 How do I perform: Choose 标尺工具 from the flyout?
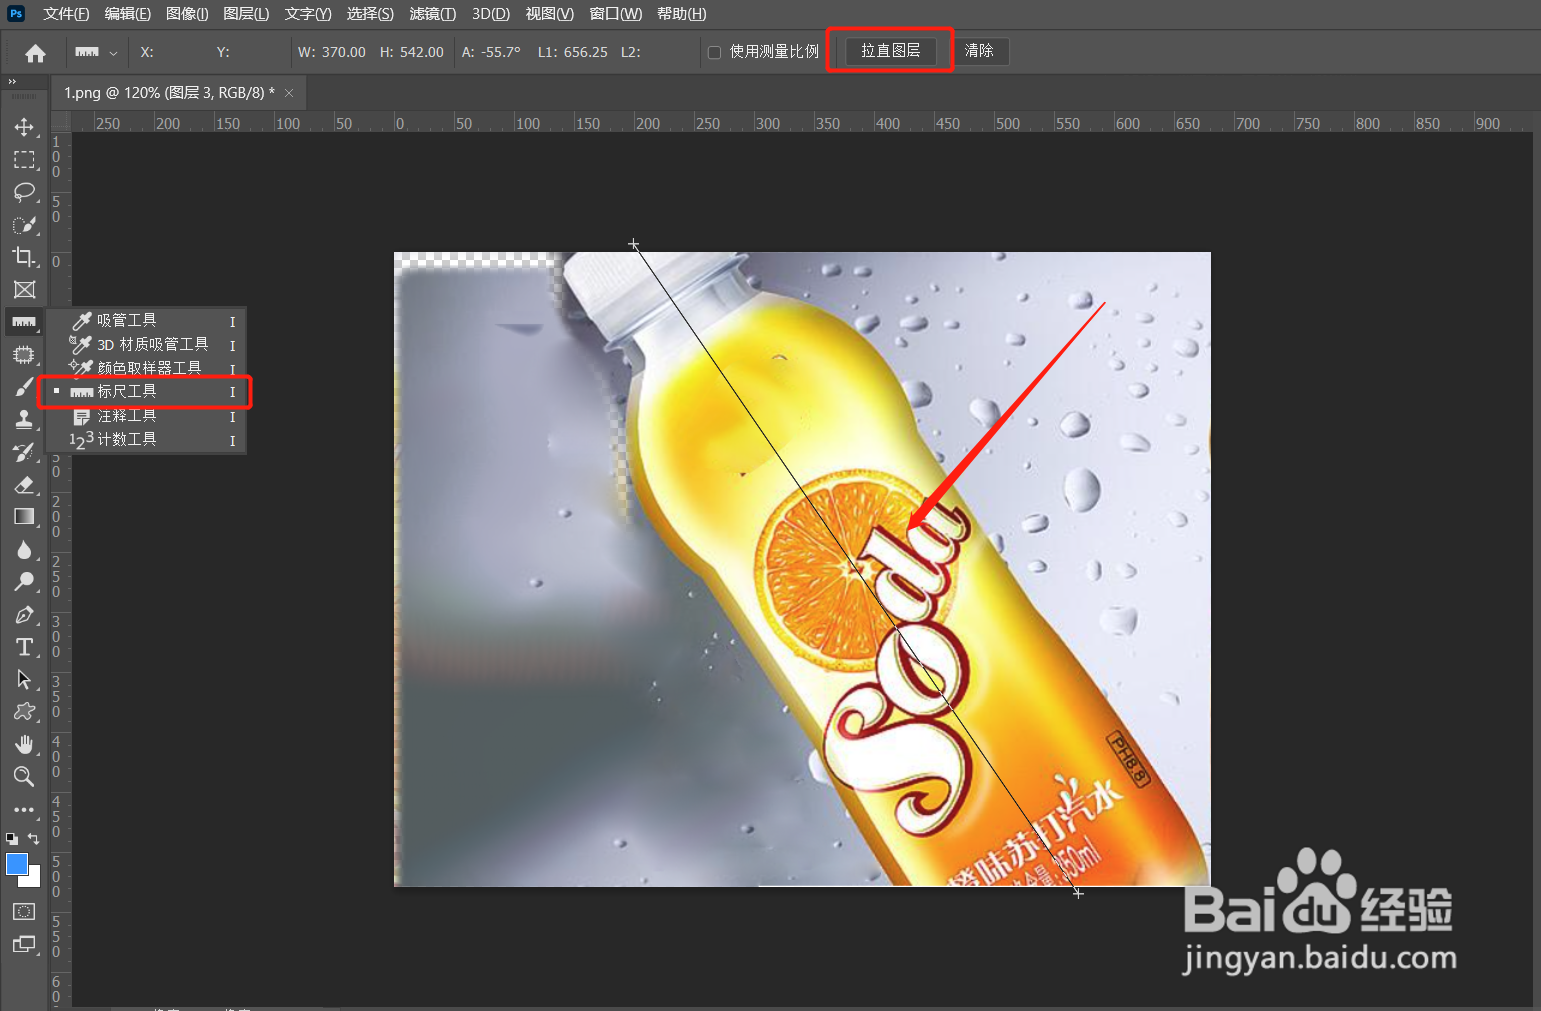pos(146,391)
